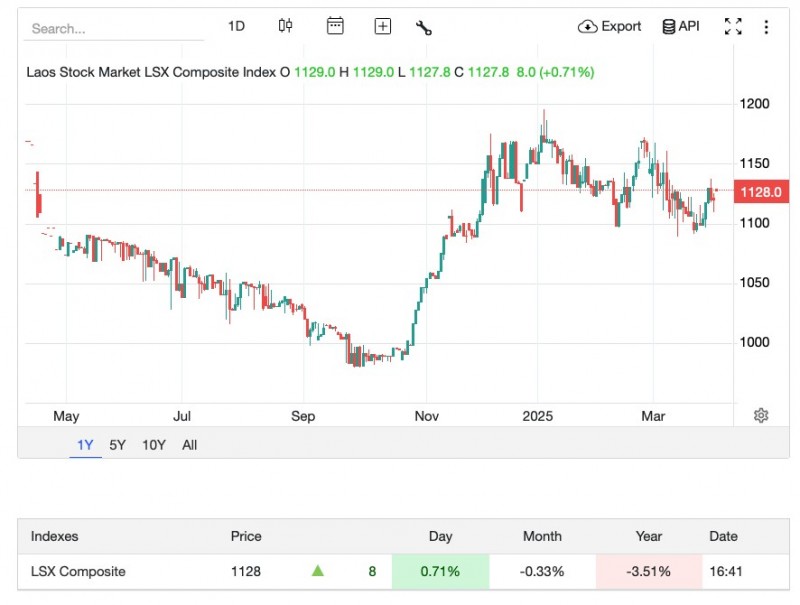Select the 16:41 date cell
The image size is (800, 605).
point(726,571)
